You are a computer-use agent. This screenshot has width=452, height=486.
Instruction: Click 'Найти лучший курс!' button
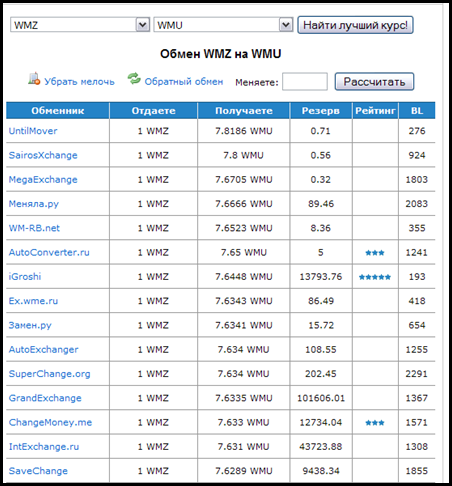[355, 25]
